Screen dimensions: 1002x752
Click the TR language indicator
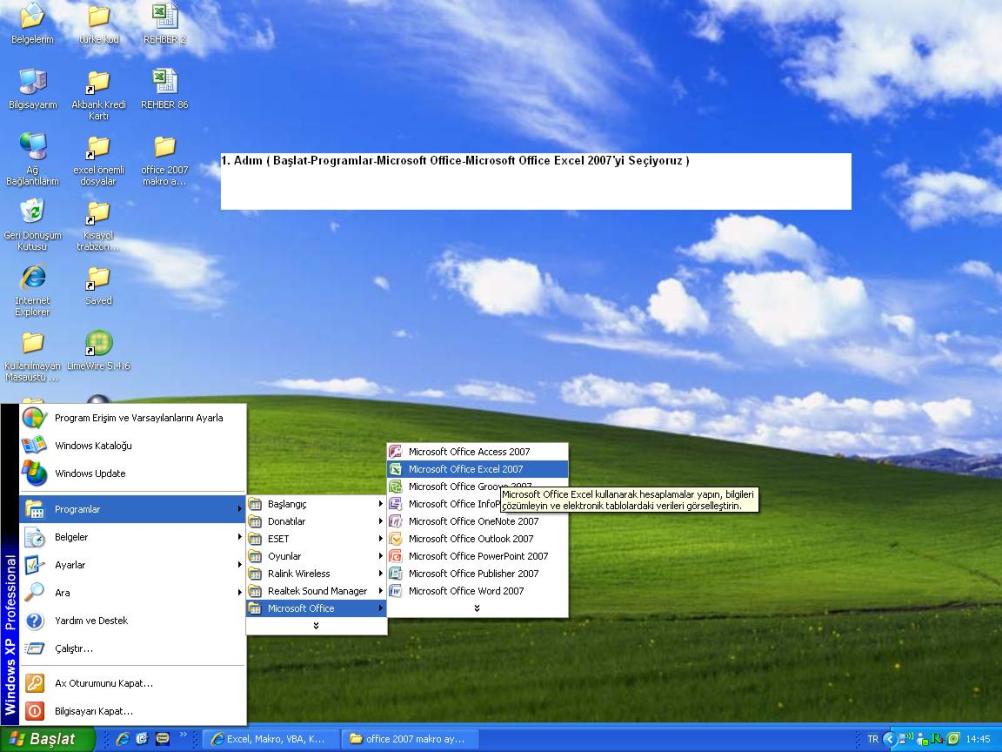pos(873,739)
